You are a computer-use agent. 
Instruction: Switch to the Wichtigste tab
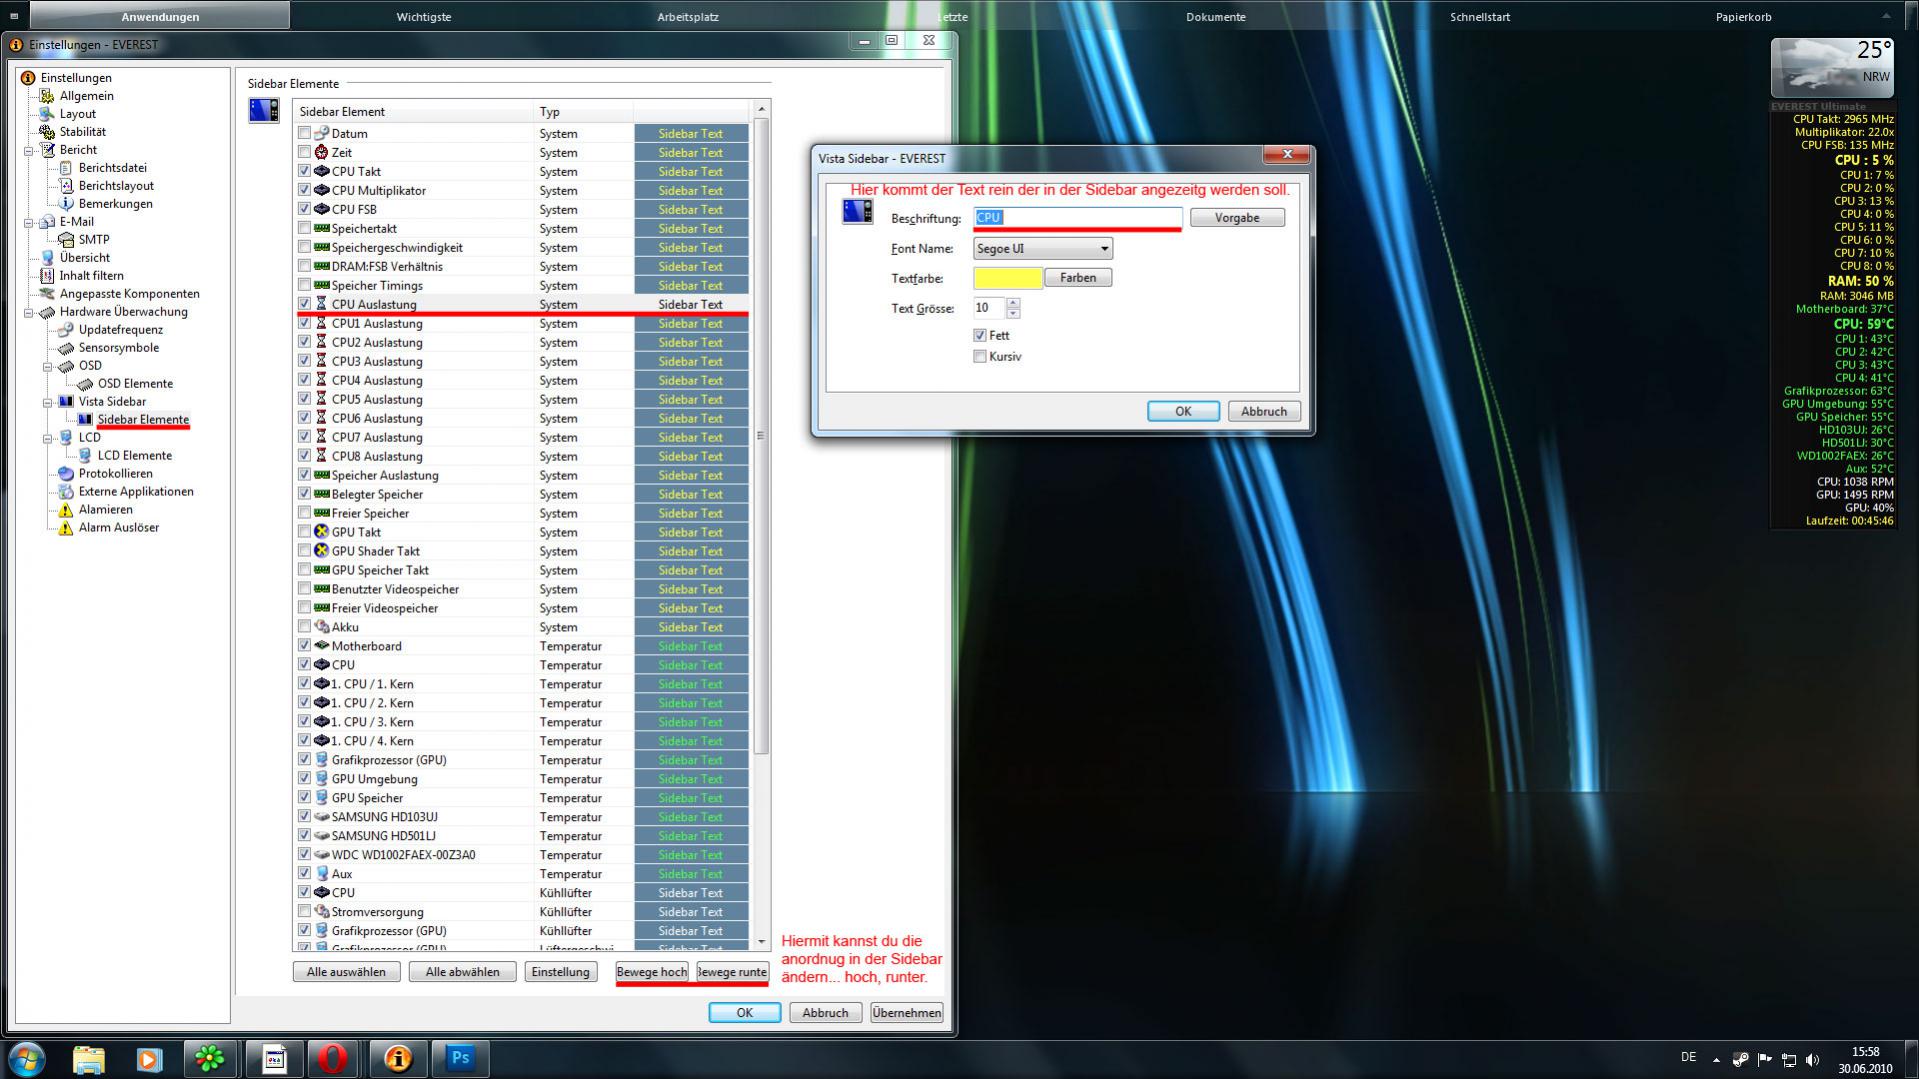tap(424, 16)
